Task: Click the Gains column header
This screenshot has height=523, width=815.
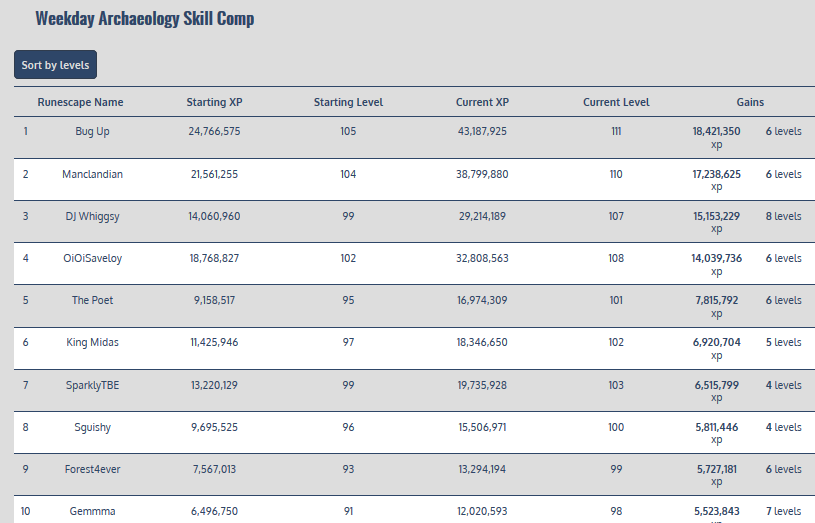Action: pyautogui.click(x=750, y=102)
